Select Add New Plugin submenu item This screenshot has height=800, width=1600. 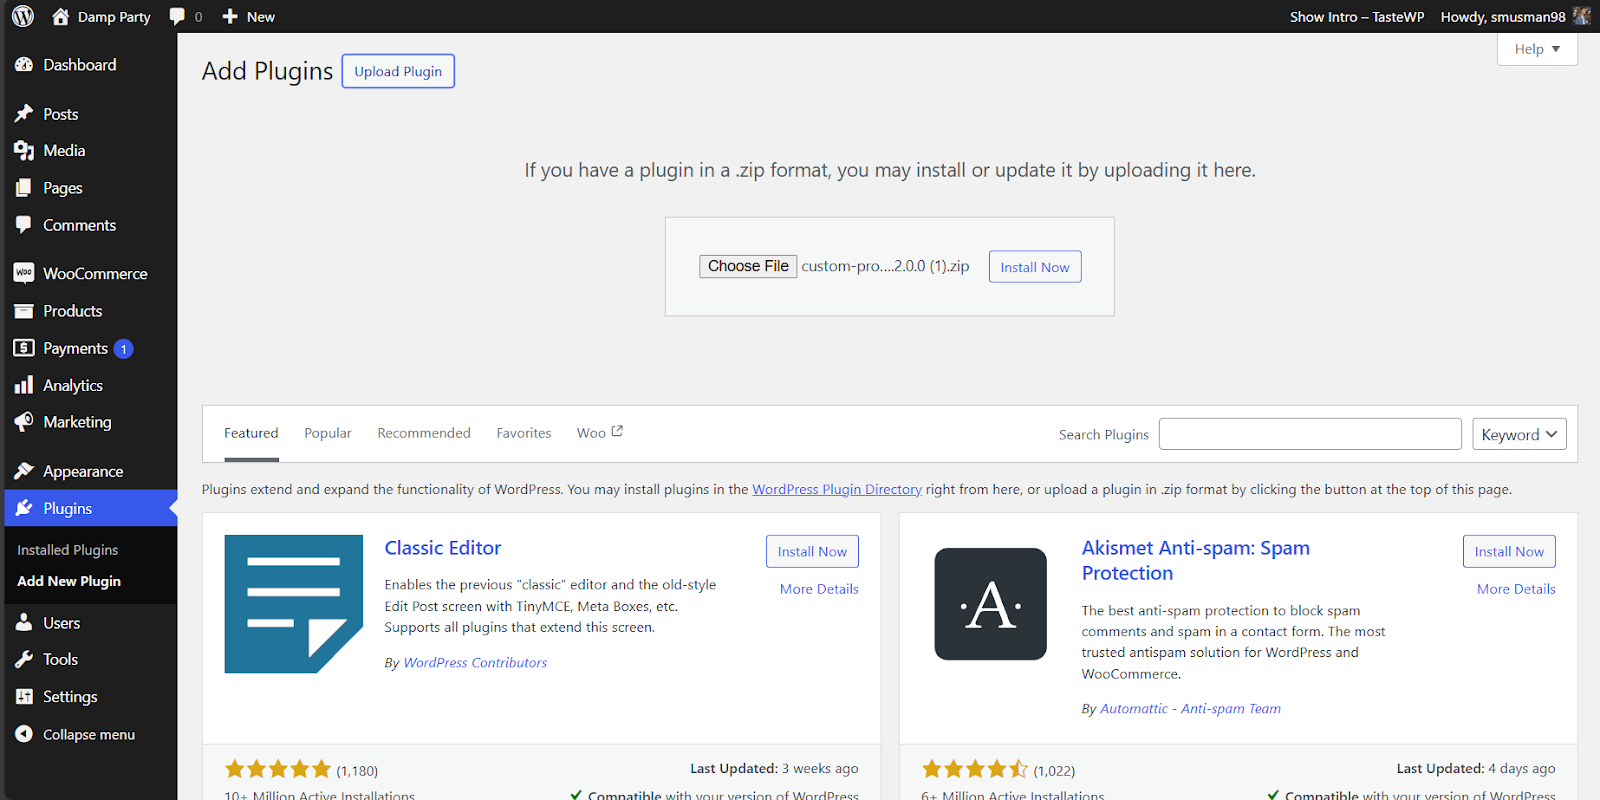(x=69, y=581)
